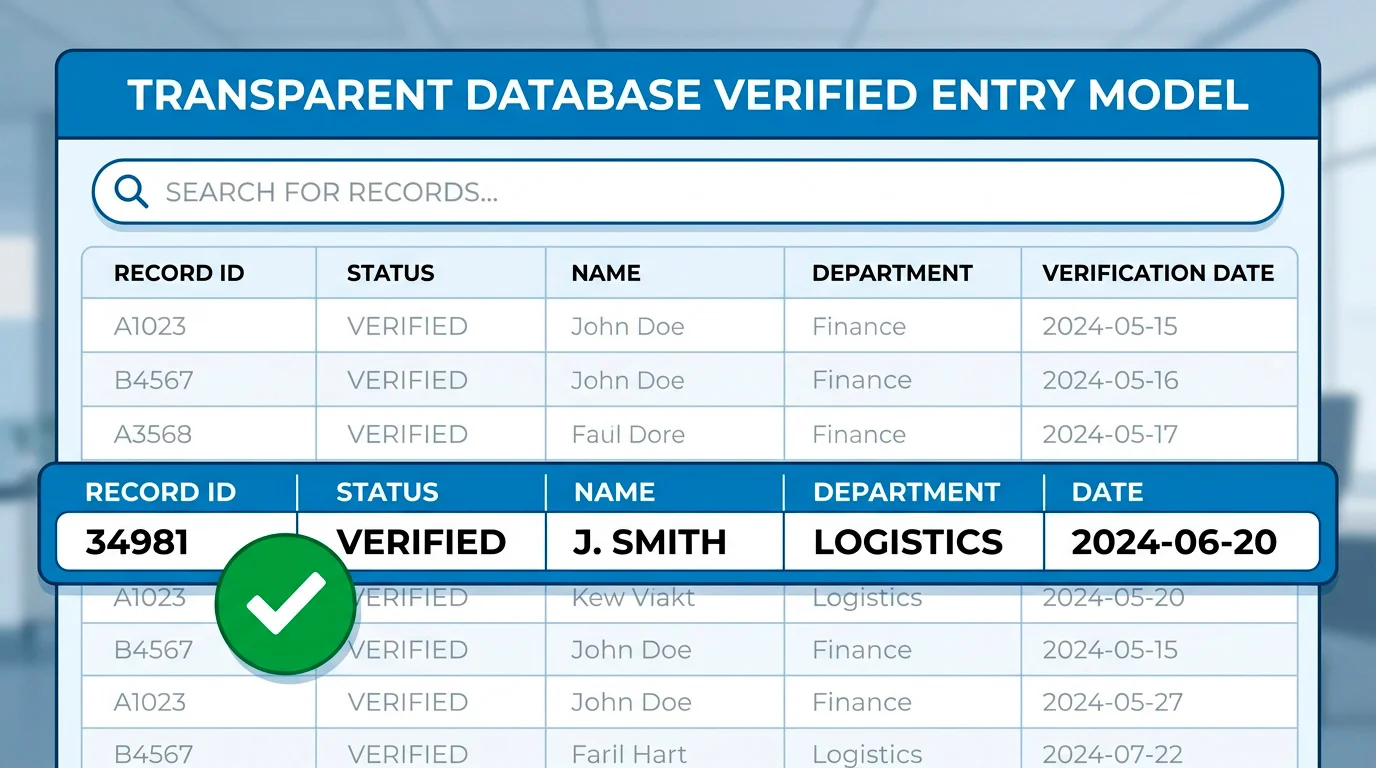Click VERIFIED in the 2024-05-16 row

point(408,380)
